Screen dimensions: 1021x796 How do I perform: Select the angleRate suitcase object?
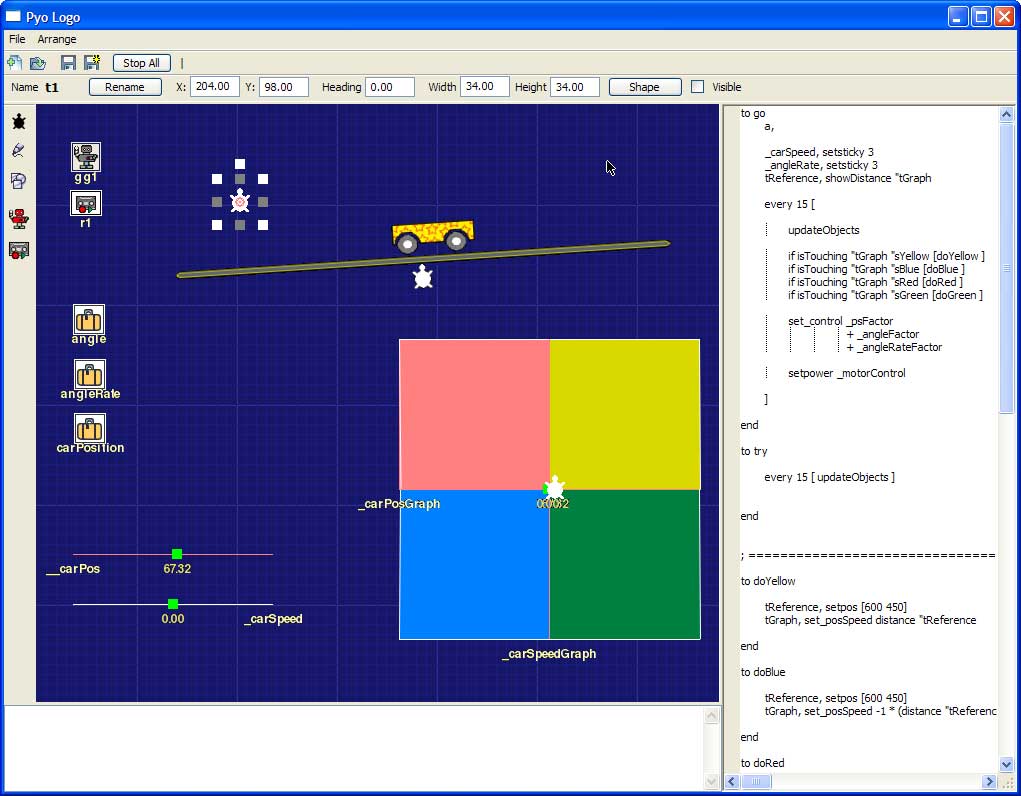click(89, 375)
